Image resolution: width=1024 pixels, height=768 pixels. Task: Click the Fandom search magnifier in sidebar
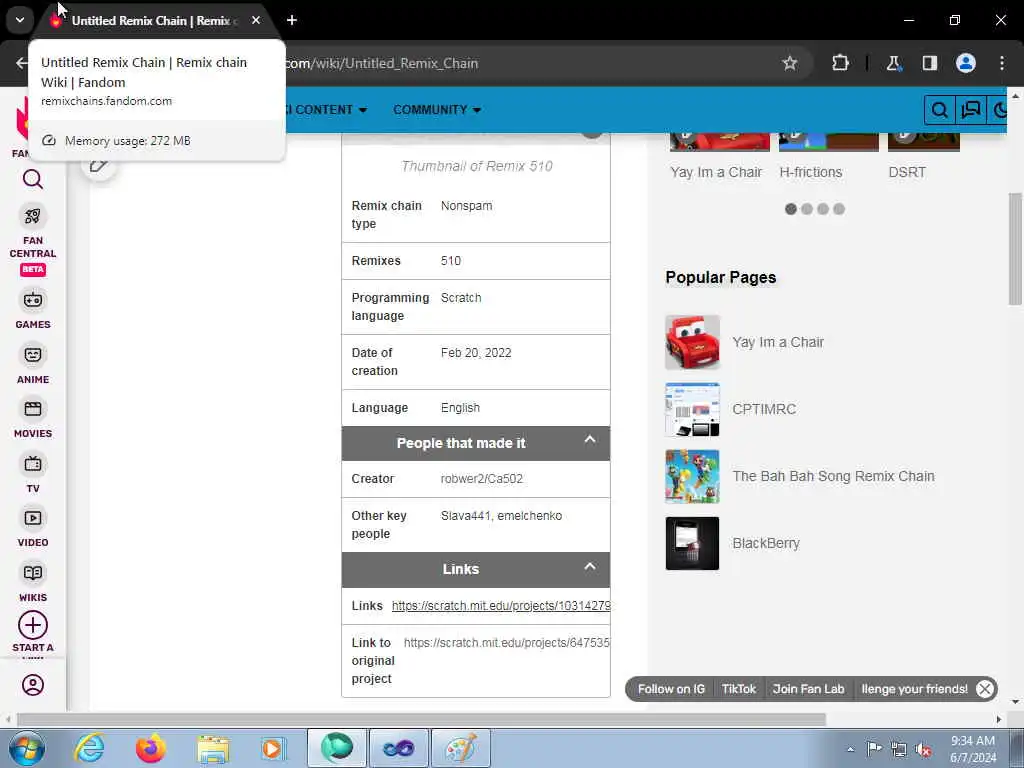33,179
